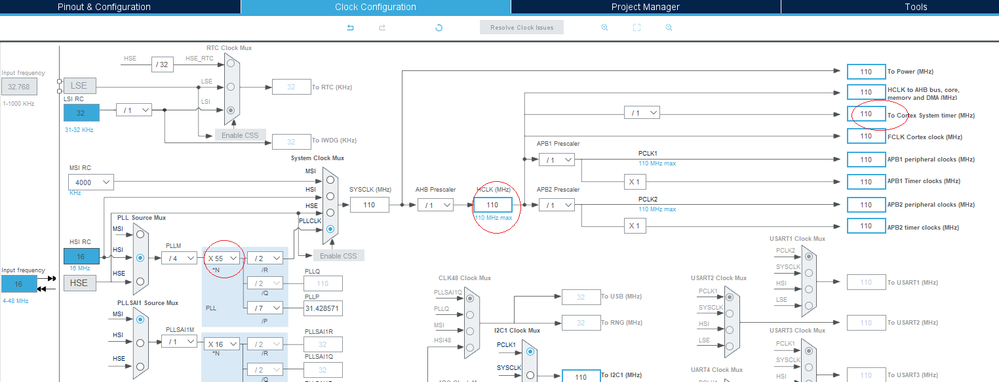Image resolution: width=999 pixels, height=382 pixels.
Task: Open the AHB Prescaler dropdown
Action: click(436, 205)
